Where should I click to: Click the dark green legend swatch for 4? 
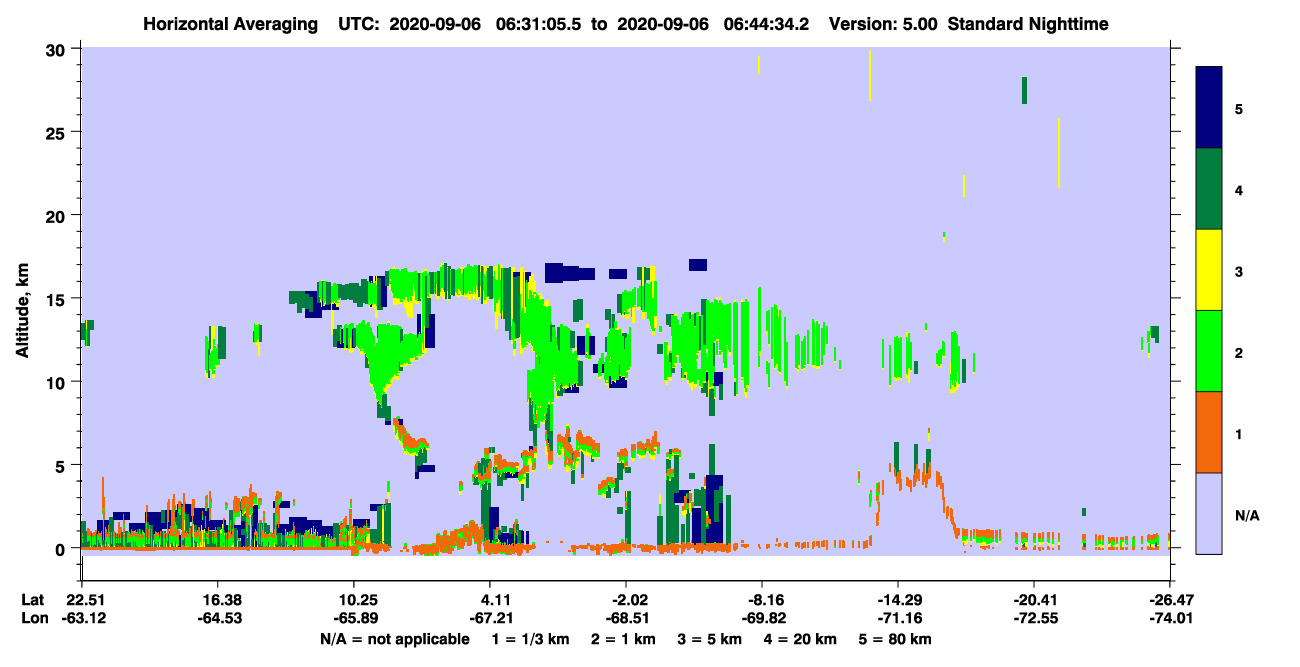(x=1209, y=189)
